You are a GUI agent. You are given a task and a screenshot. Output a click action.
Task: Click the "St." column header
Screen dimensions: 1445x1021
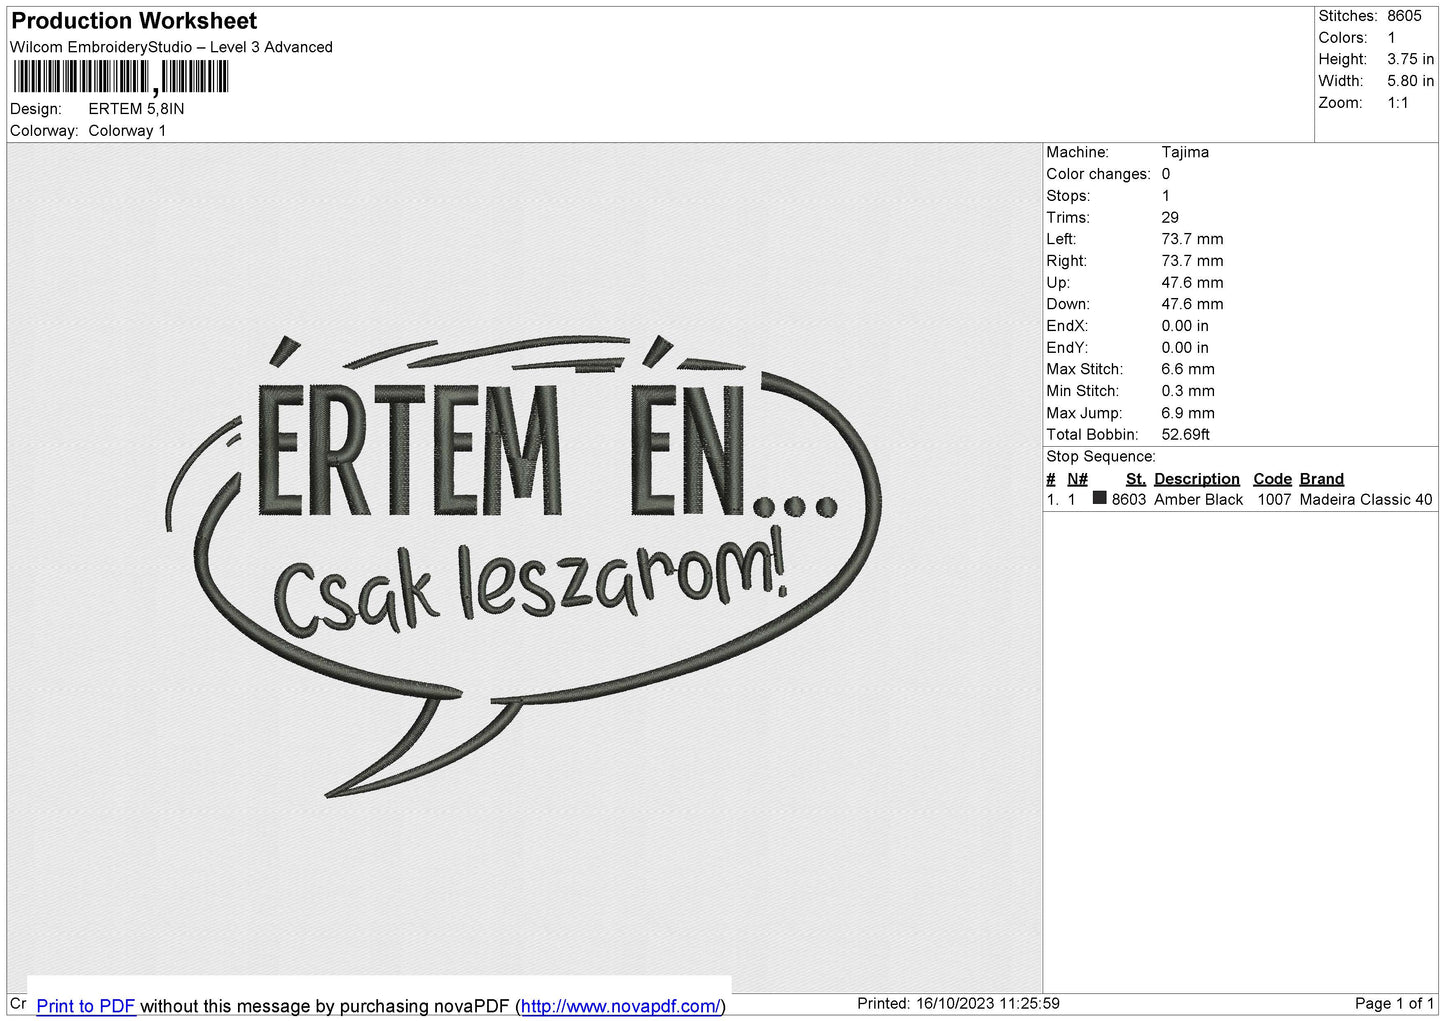(x=1136, y=479)
